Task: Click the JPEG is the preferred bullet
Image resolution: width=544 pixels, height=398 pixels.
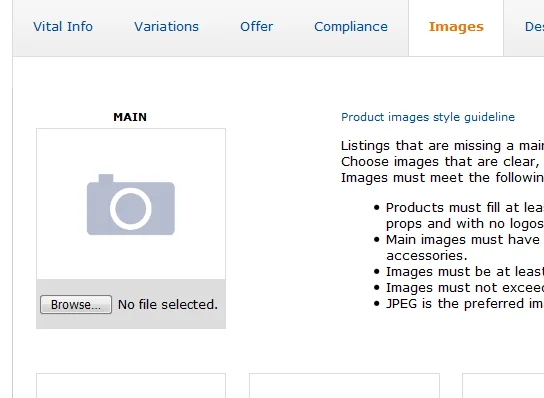Action: tap(465, 304)
